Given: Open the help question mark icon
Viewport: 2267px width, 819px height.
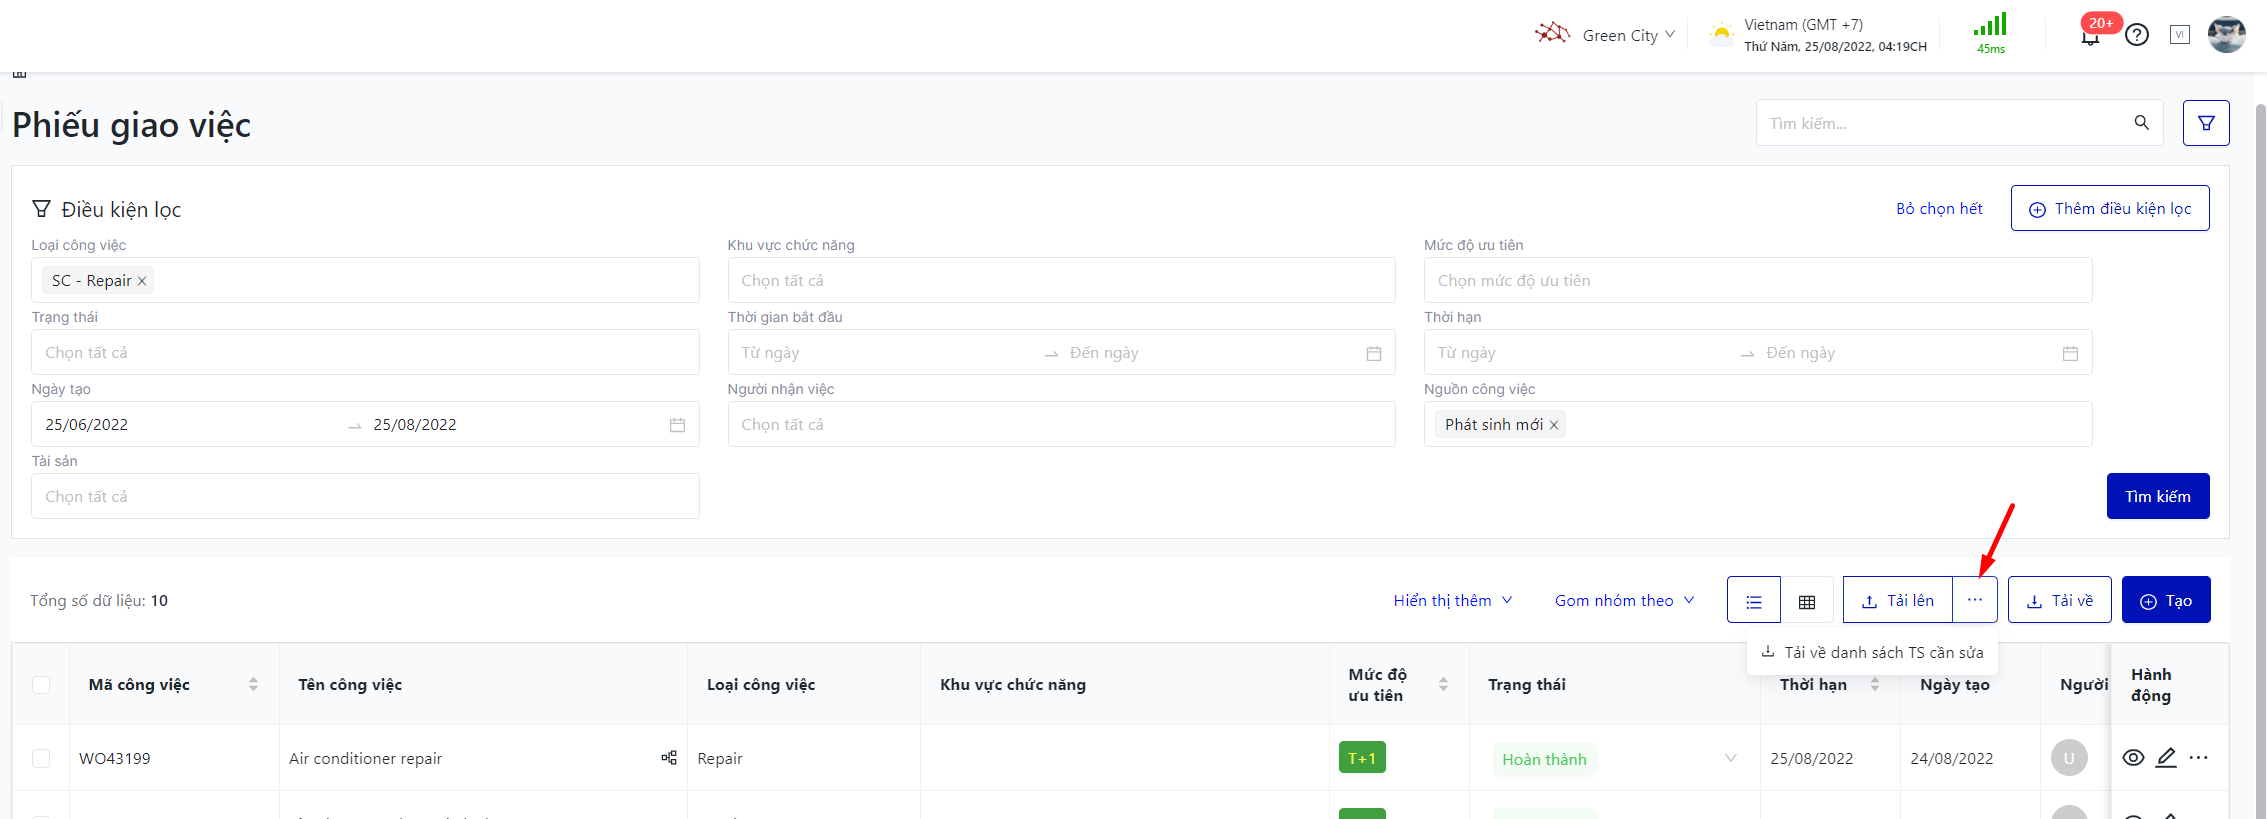Looking at the screenshot, I should [2137, 35].
